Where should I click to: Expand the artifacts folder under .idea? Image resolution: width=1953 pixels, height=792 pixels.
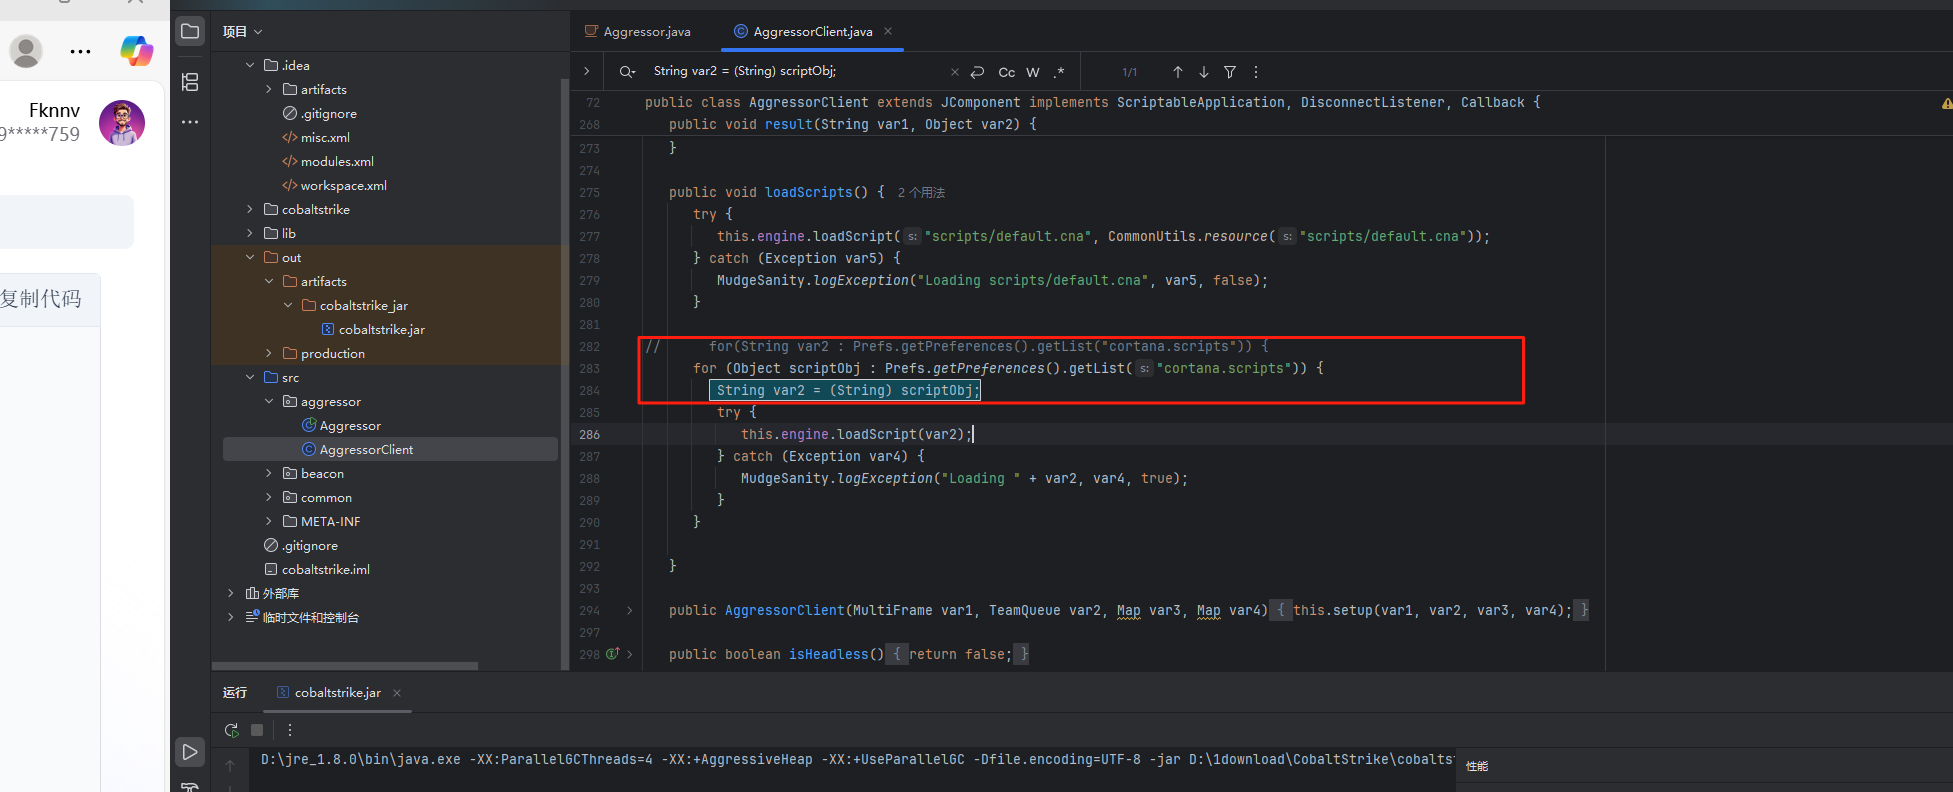[x=269, y=89]
